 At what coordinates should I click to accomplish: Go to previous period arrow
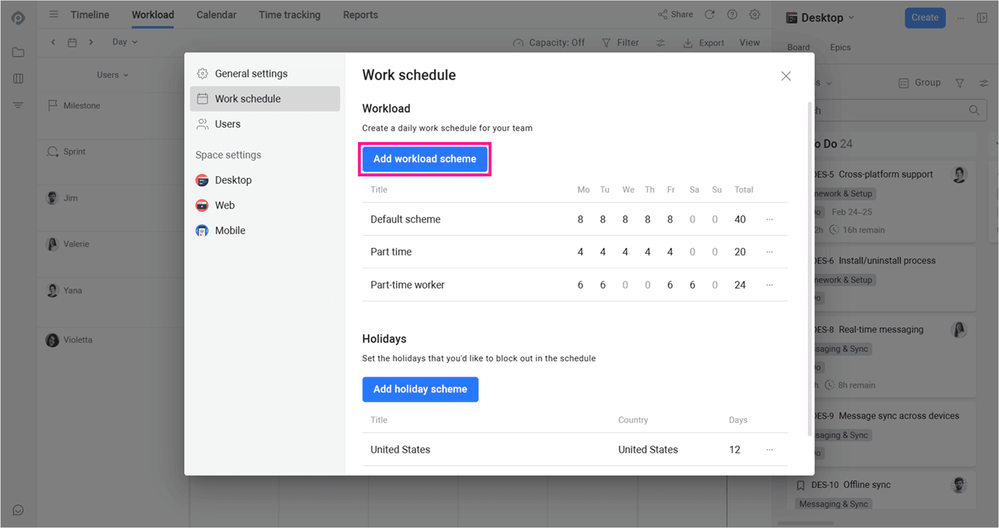pos(53,42)
